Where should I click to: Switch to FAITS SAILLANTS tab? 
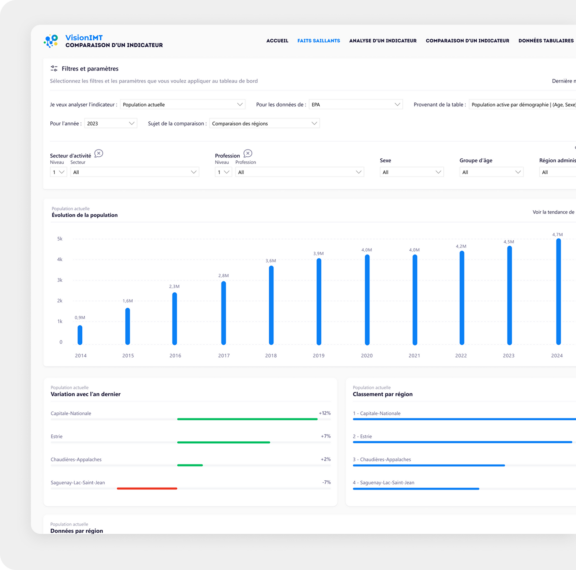point(318,41)
